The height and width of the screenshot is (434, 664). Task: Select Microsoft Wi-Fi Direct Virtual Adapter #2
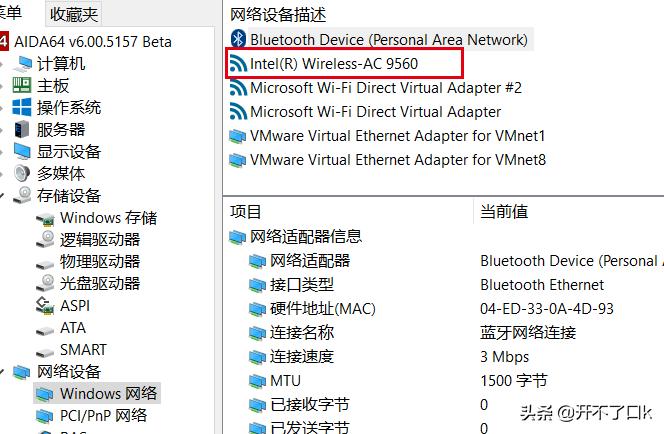tap(386, 88)
